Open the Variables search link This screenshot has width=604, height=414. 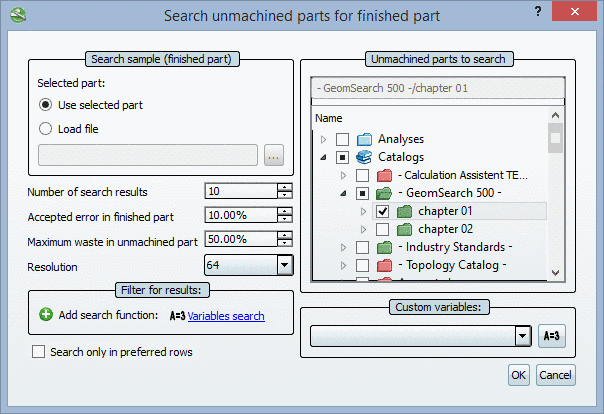pos(226,316)
